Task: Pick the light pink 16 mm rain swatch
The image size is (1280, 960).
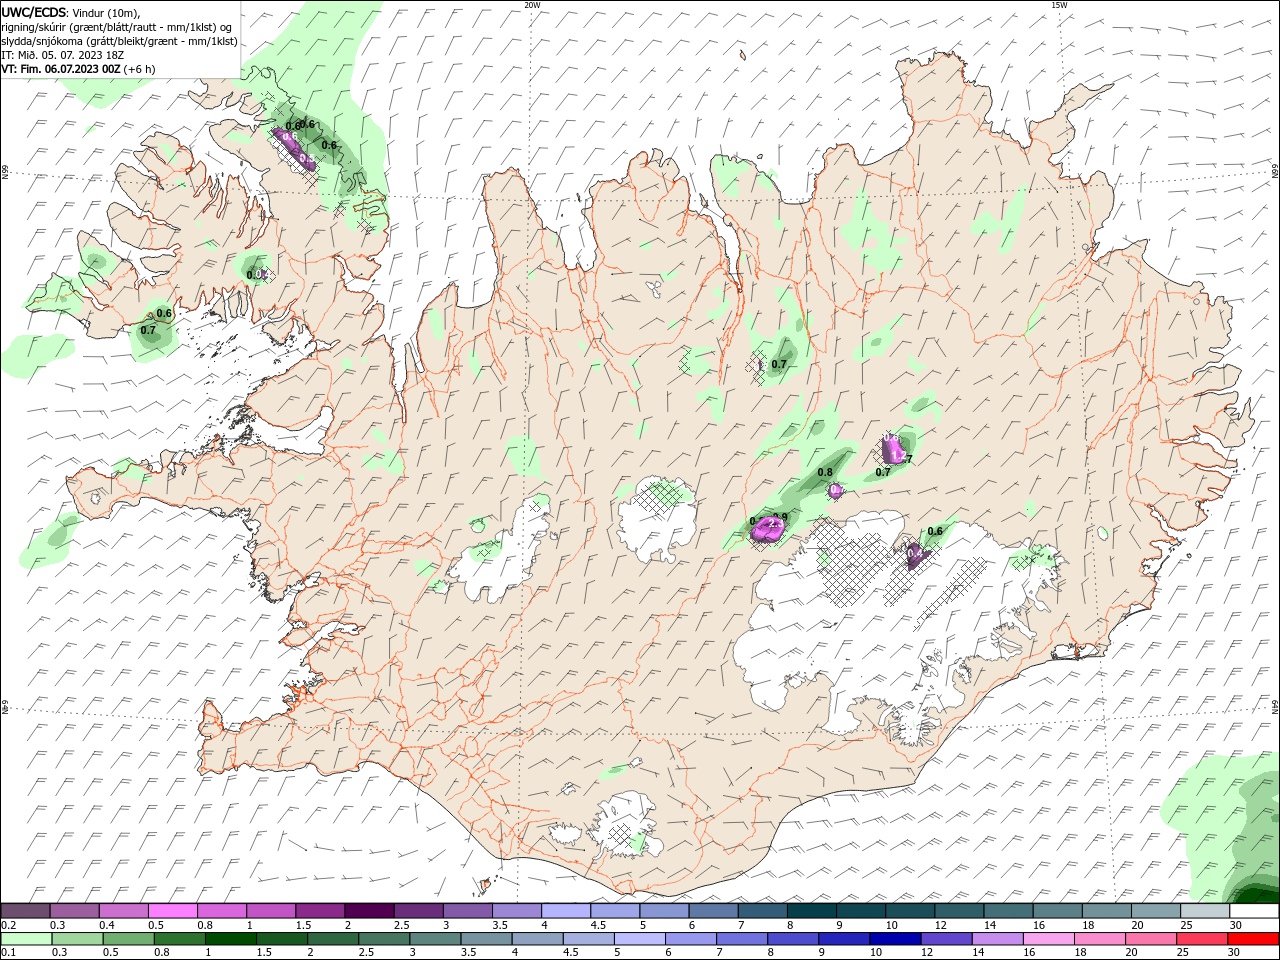Action: coord(1049,939)
